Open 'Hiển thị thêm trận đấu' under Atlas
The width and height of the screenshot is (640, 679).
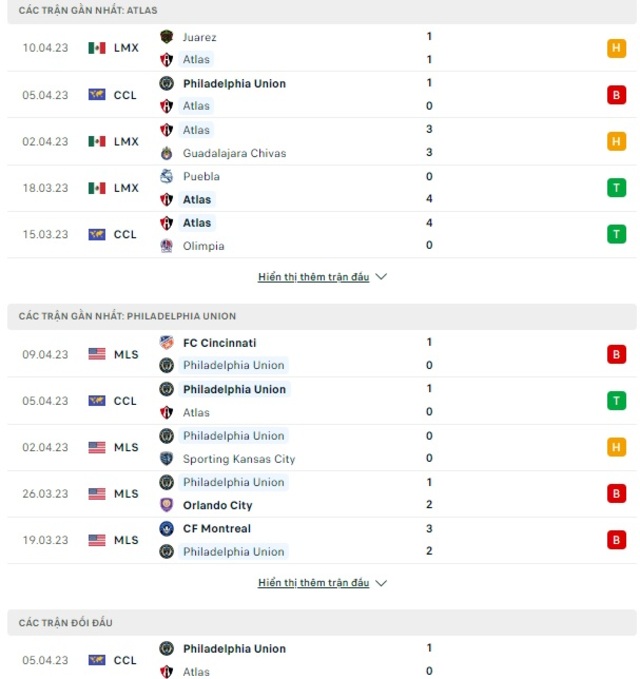(314, 277)
